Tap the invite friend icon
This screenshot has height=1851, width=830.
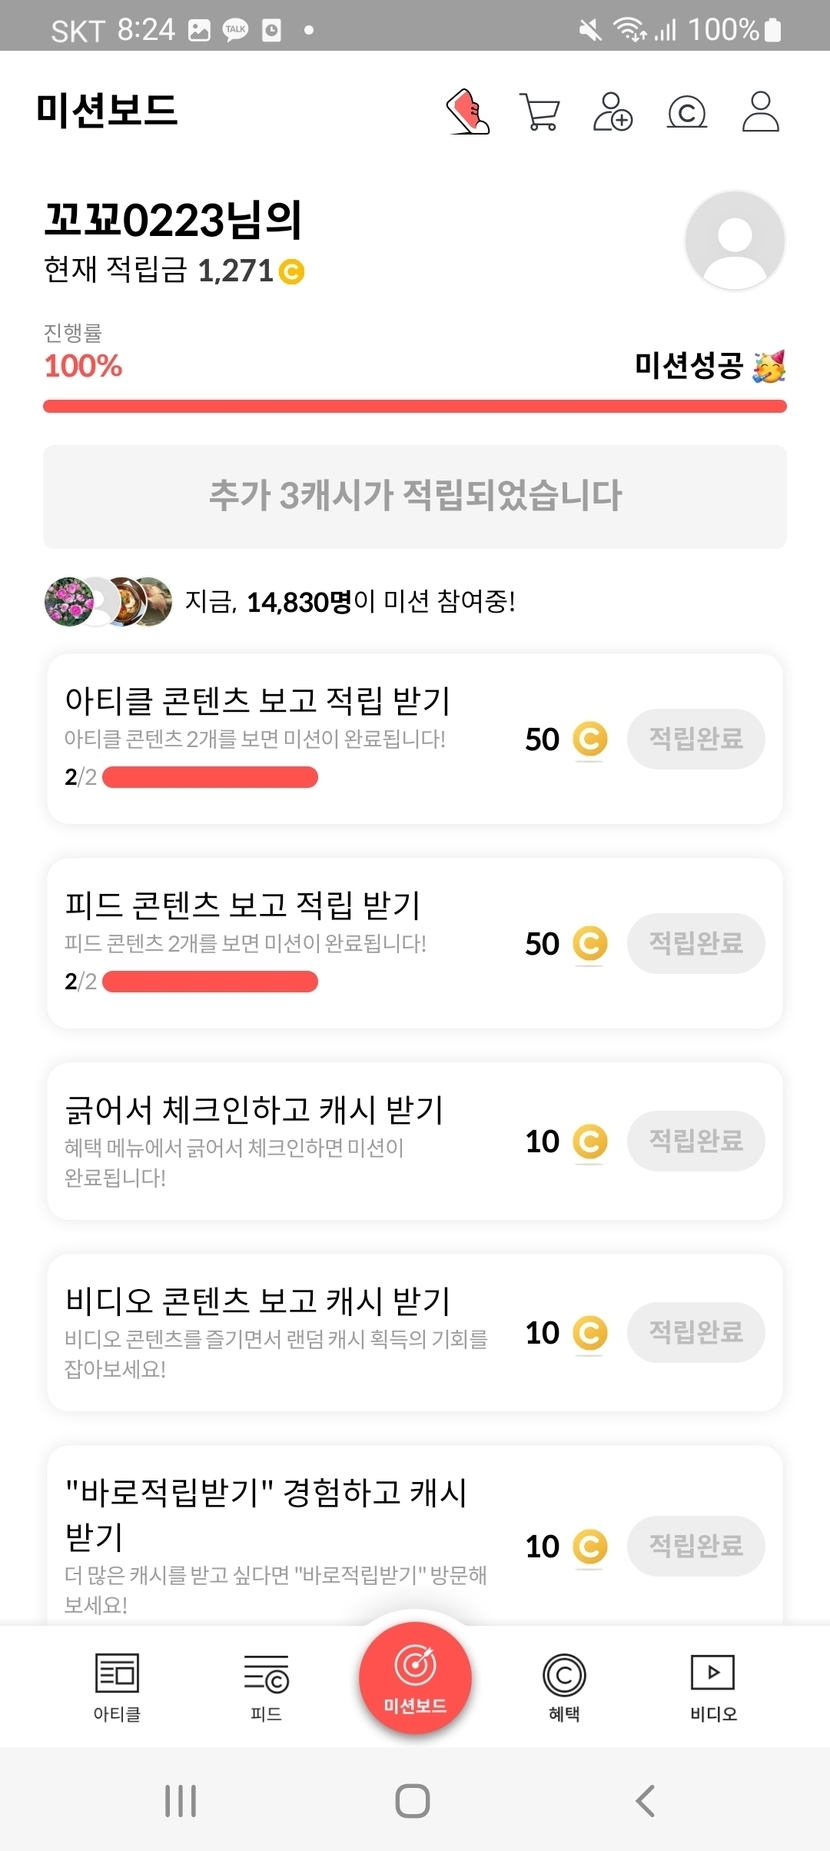(613, 111)
